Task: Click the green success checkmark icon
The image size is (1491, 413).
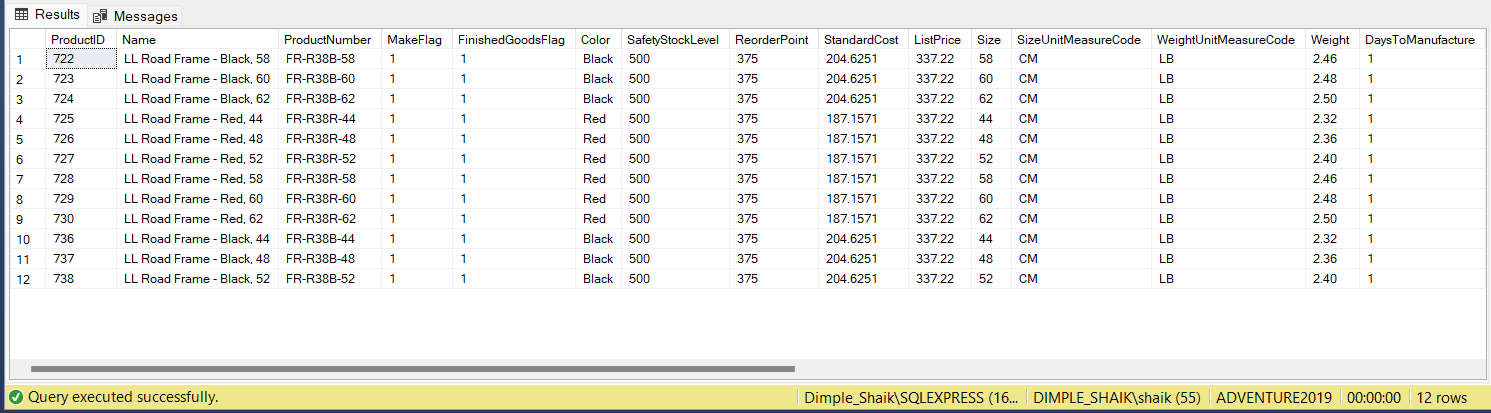Action: [x=16, y=397]
